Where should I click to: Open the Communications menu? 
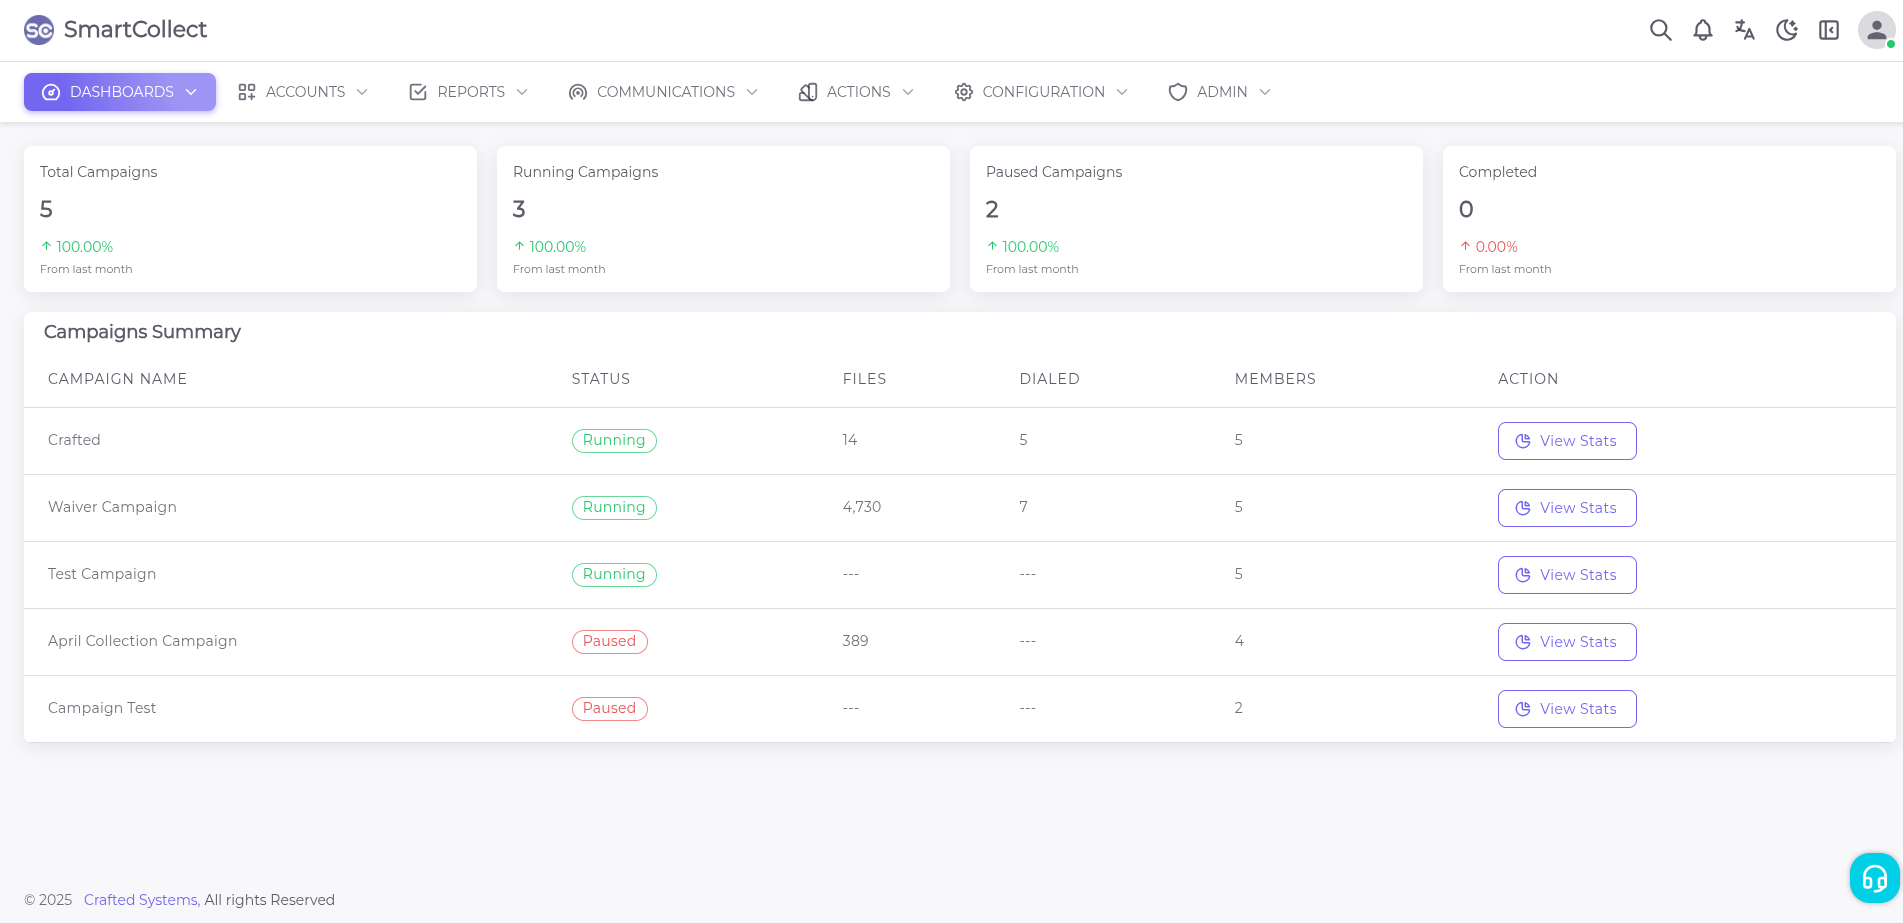[x=663, y=92]
